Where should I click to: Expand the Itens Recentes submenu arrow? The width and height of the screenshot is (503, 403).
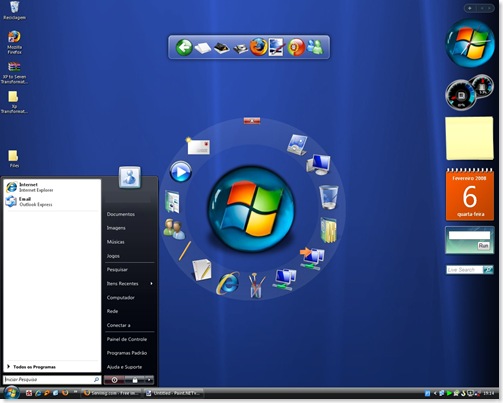click(x=151, y=283)
